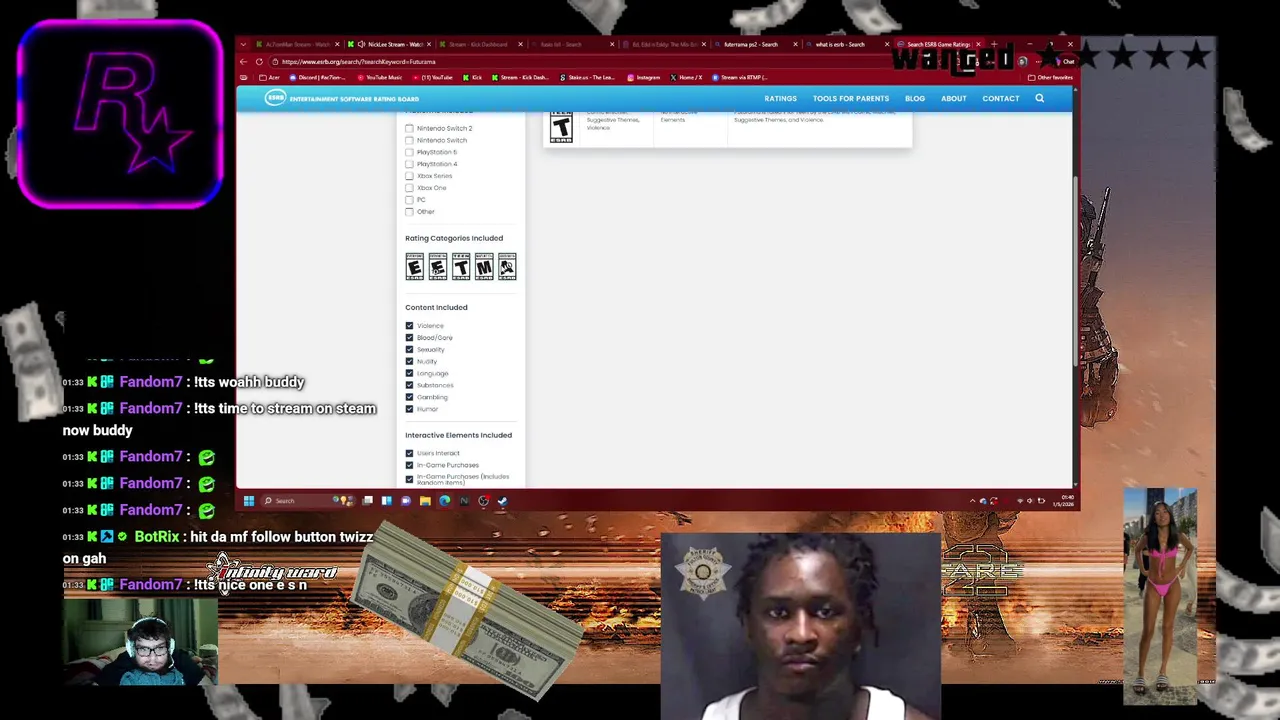Image resolution: width=1280 pixels, height=720 pixels.
Task: Uncheck the Violence content filter
Action: (x=409, y=326)
